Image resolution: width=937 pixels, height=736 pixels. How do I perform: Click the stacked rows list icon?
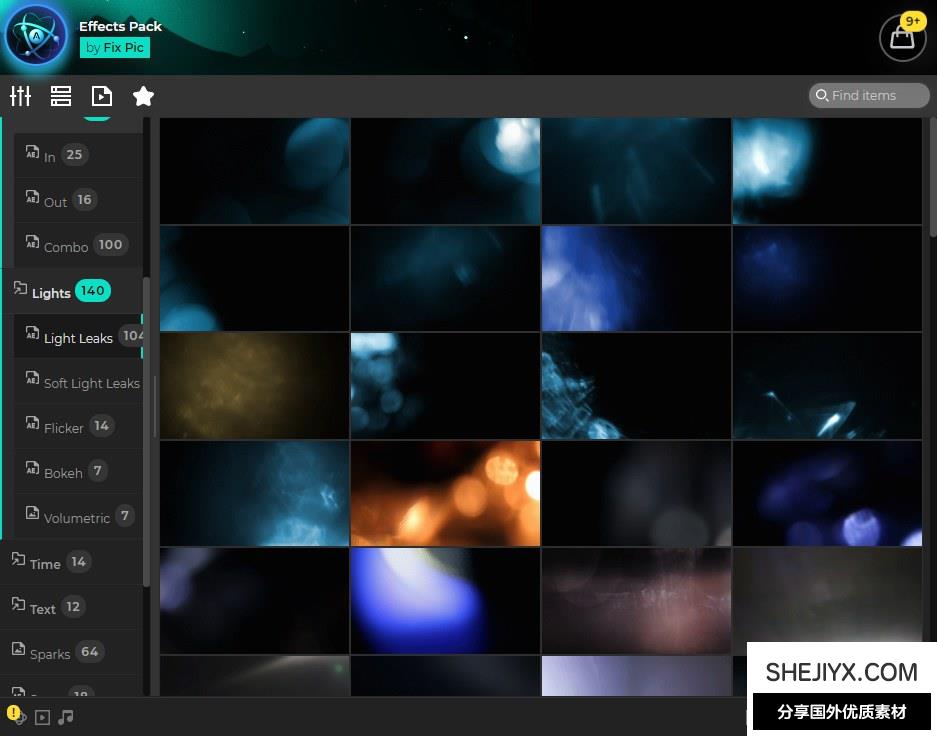coord(61,96)
